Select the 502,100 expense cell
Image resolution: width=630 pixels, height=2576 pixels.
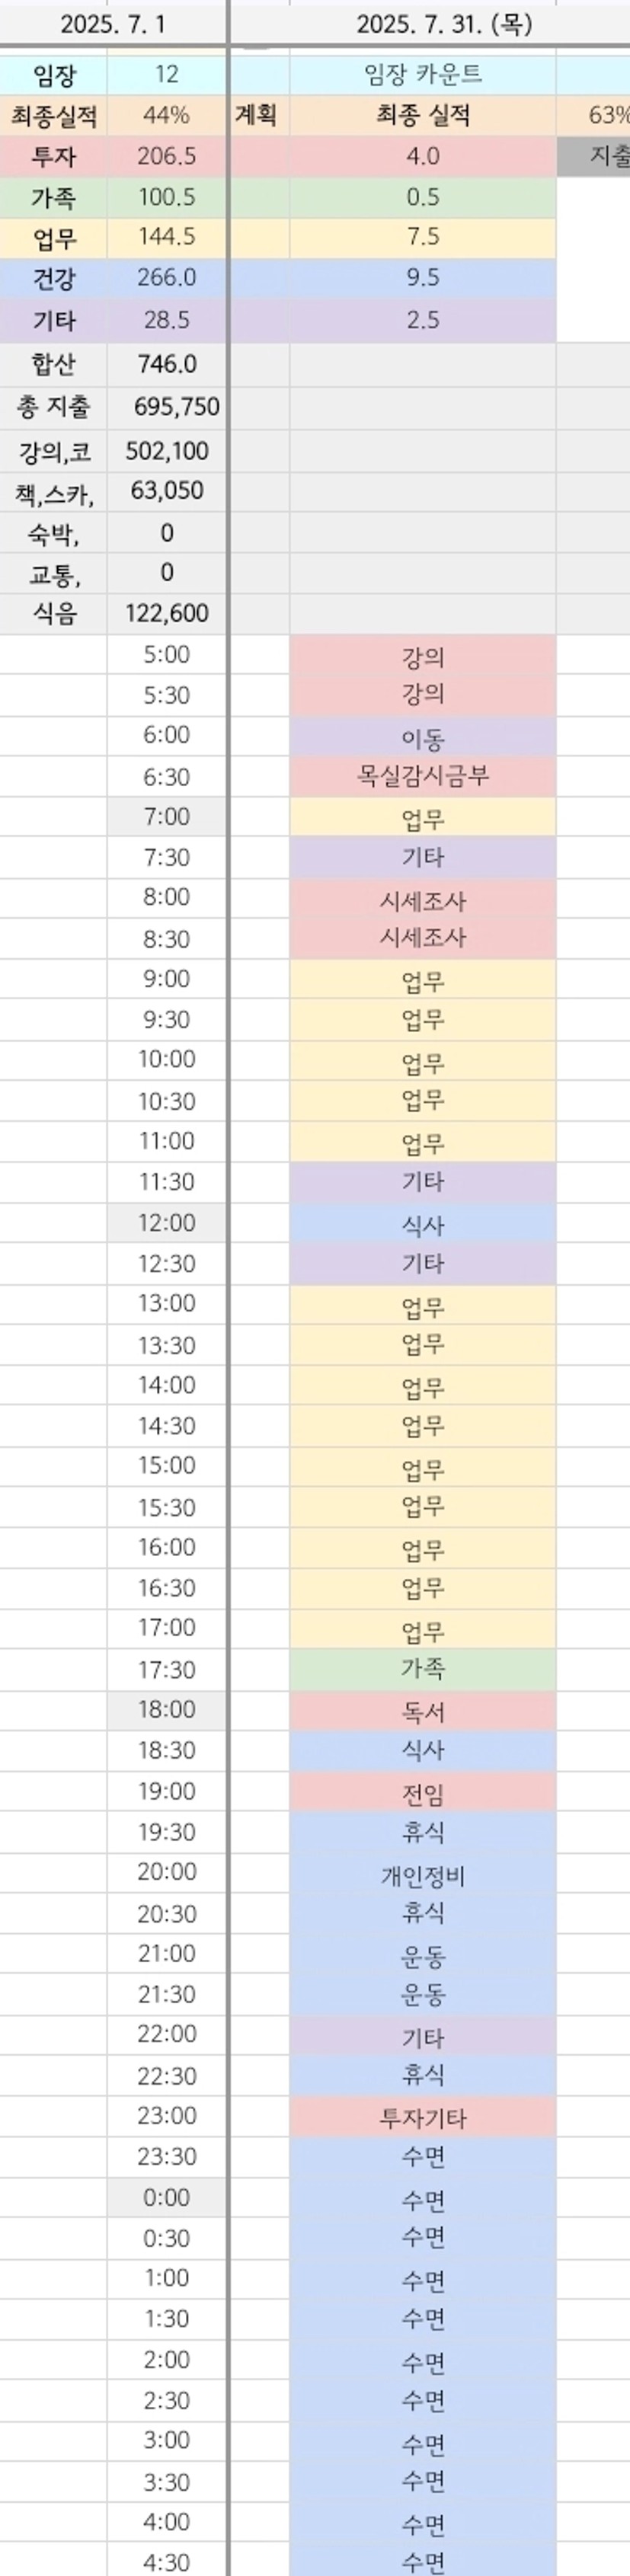[x=166, y=451]
